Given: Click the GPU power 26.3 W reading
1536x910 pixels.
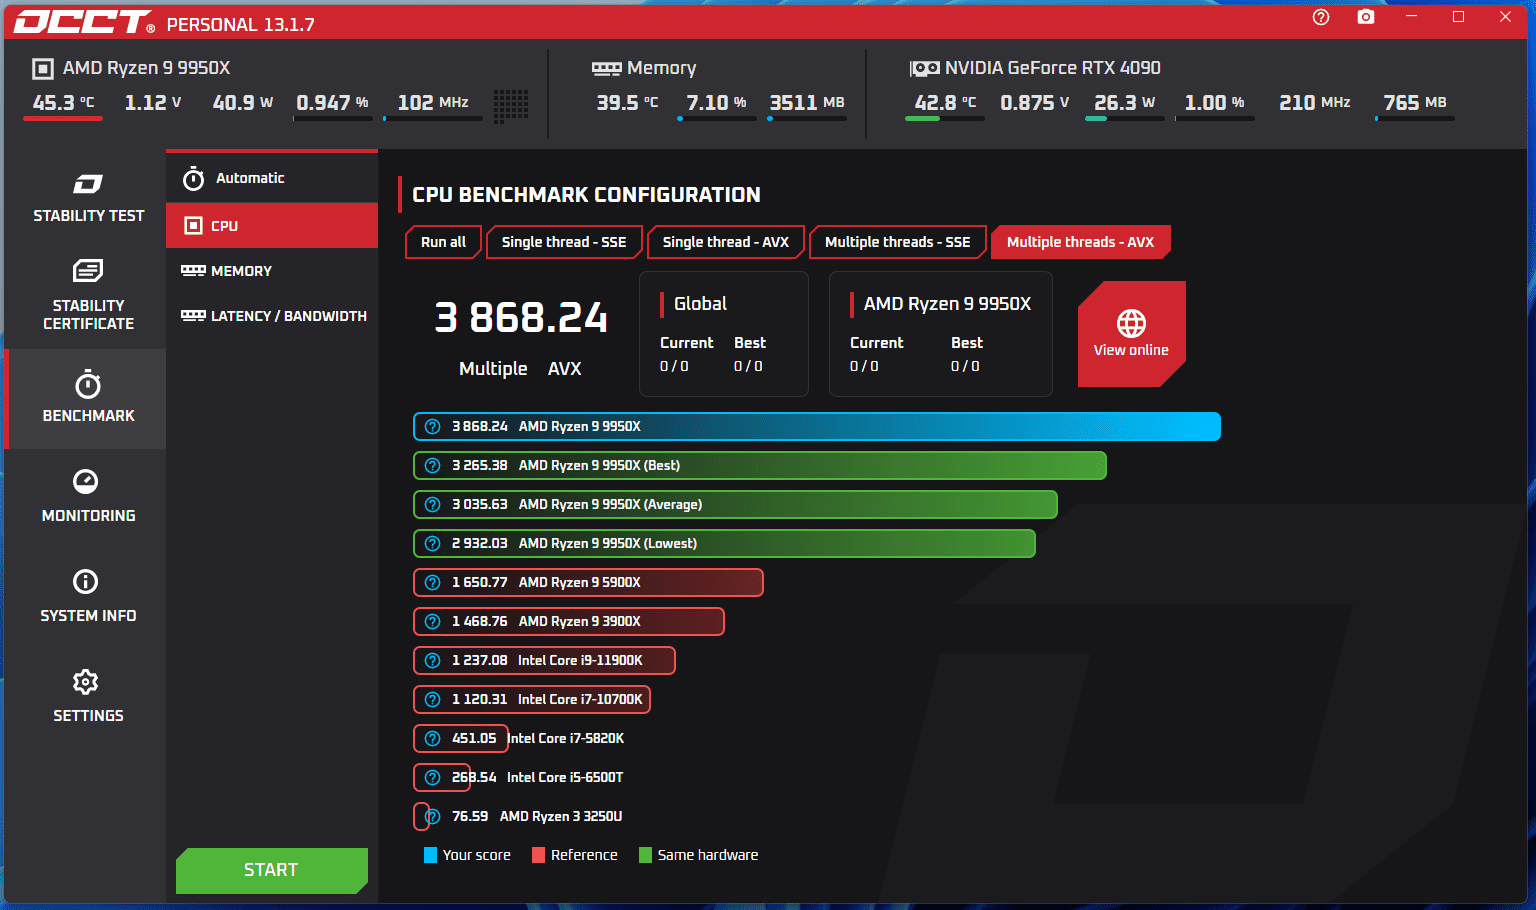Looking at the screenshot, I should 1125,103.
